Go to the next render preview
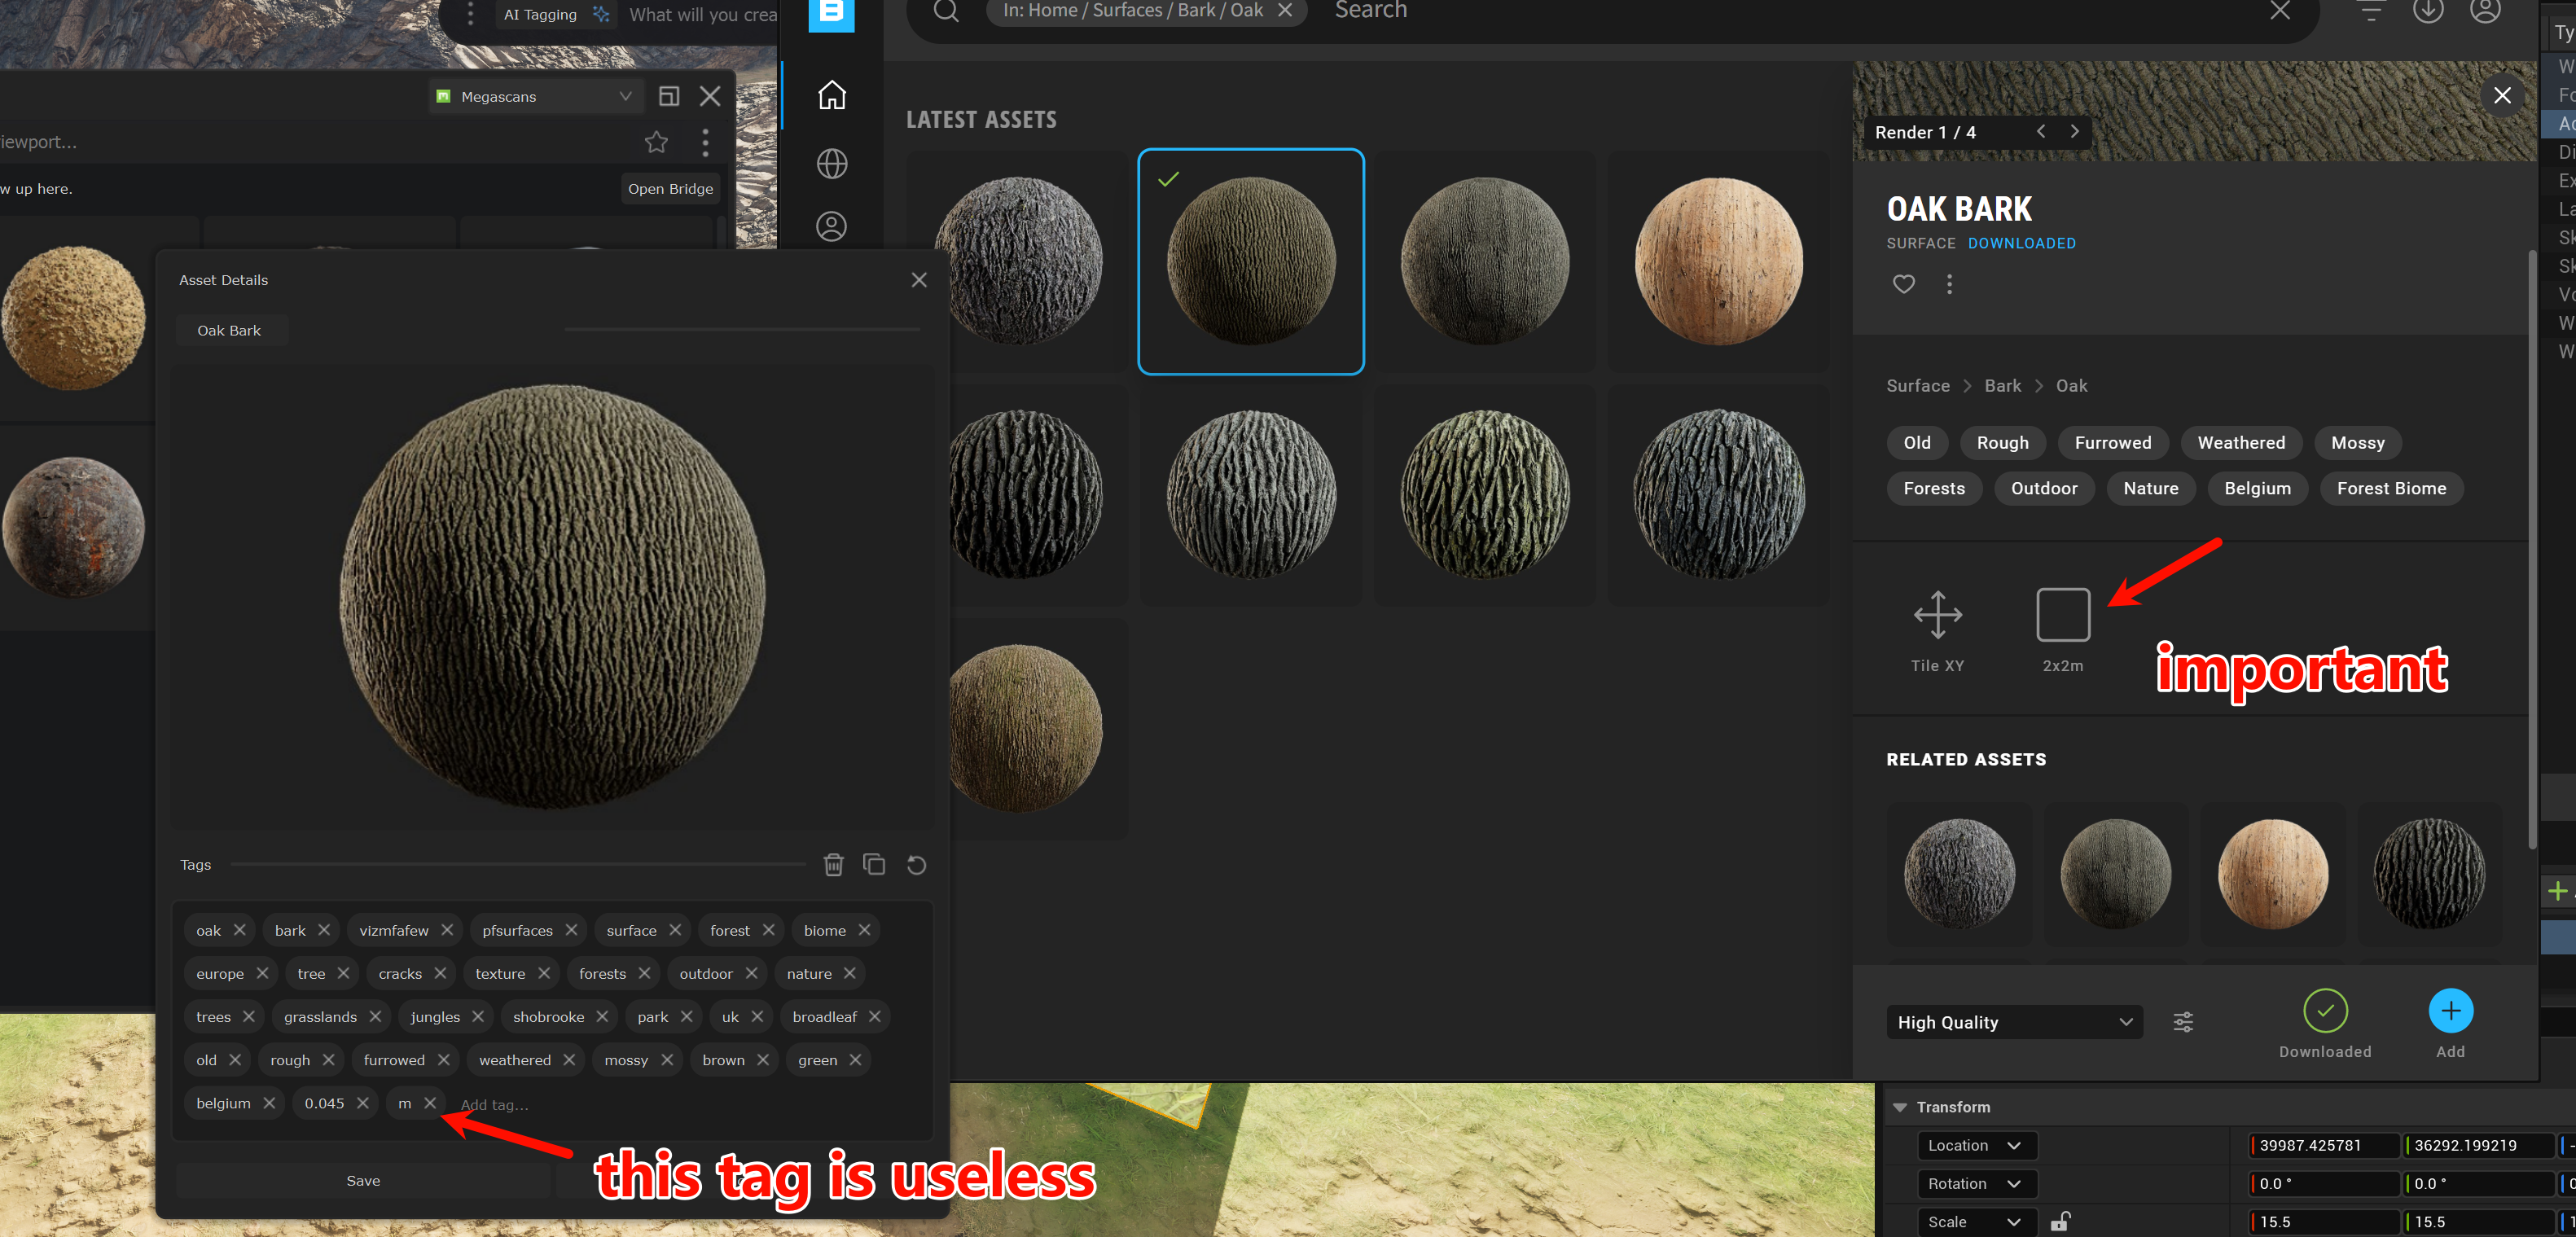 (2074, 132)
